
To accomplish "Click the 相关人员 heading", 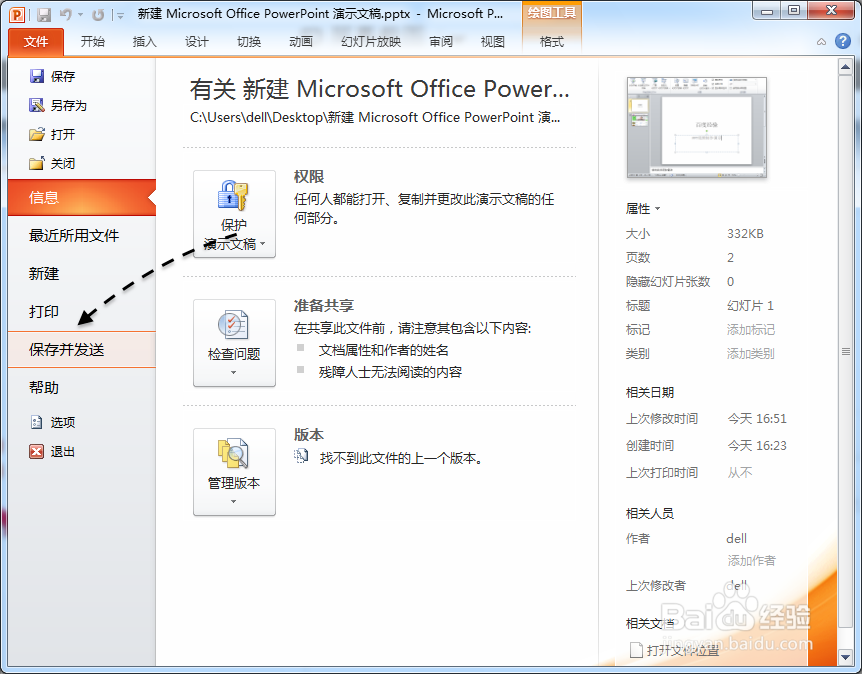I will coord(649,513).
